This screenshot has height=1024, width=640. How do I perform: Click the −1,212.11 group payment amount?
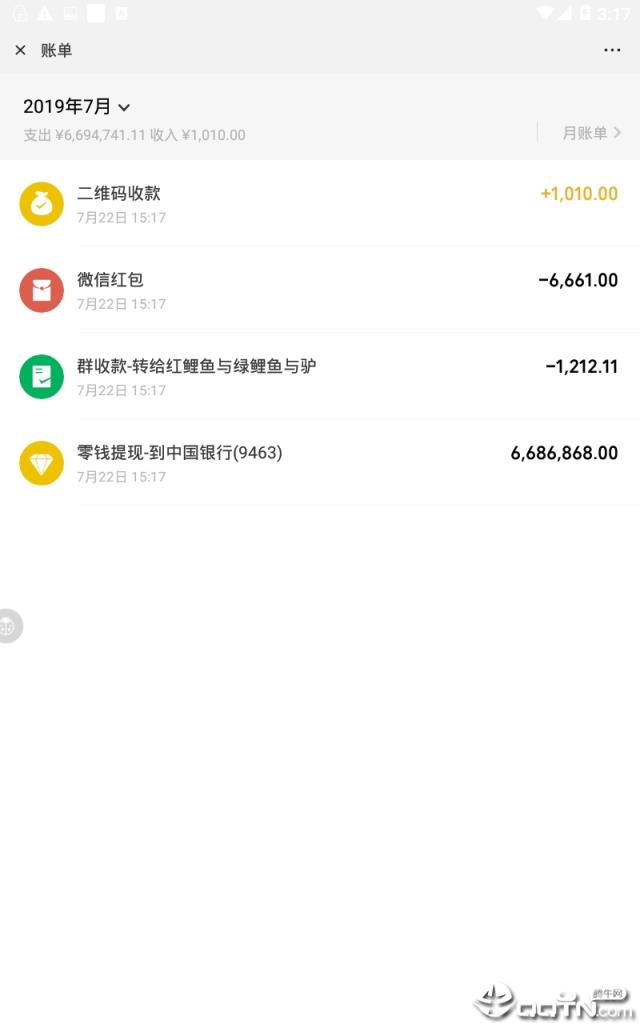581,367
